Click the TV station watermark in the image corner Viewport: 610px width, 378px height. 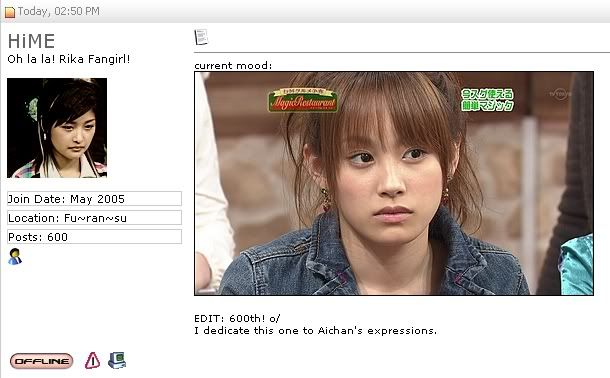(x=560, y=94)
